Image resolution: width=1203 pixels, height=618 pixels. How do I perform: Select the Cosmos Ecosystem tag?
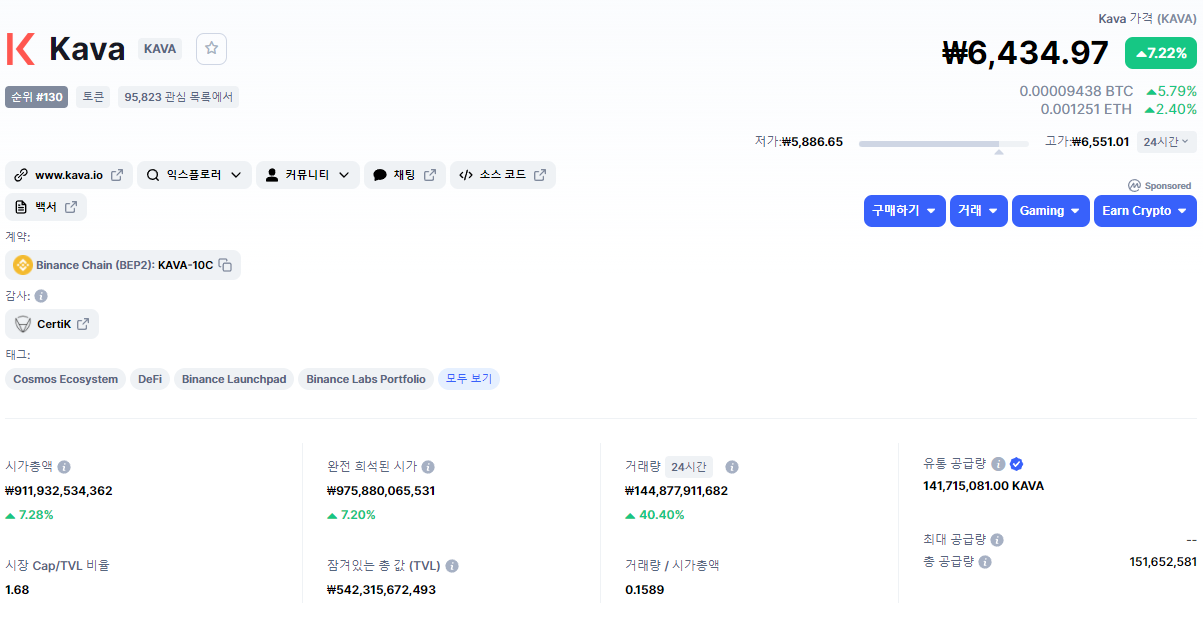tap(65, 379)
